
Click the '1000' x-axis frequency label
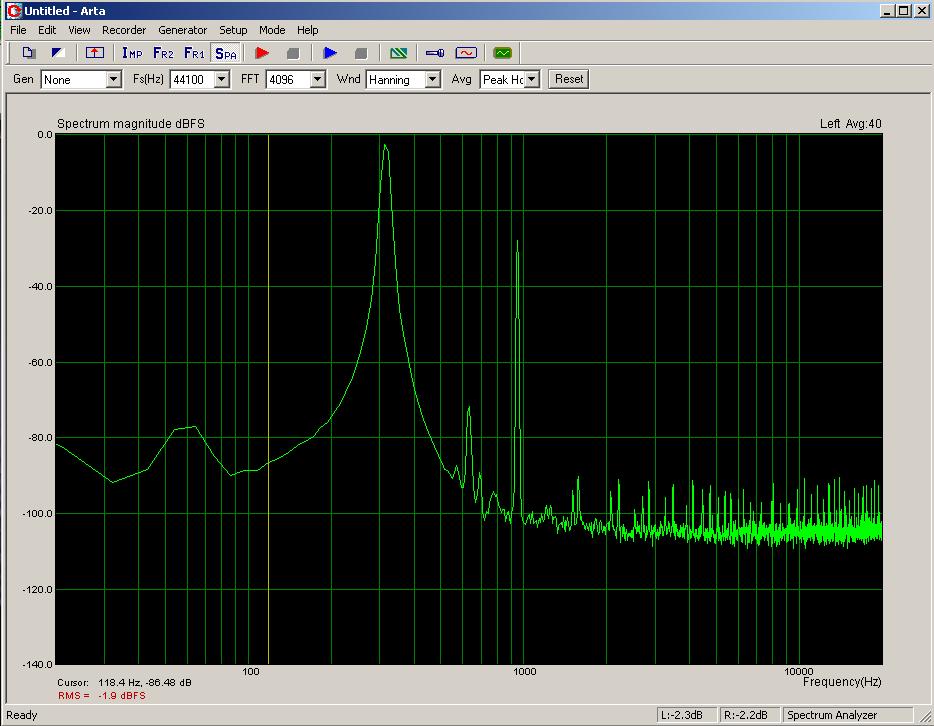(x=524, y=671)
